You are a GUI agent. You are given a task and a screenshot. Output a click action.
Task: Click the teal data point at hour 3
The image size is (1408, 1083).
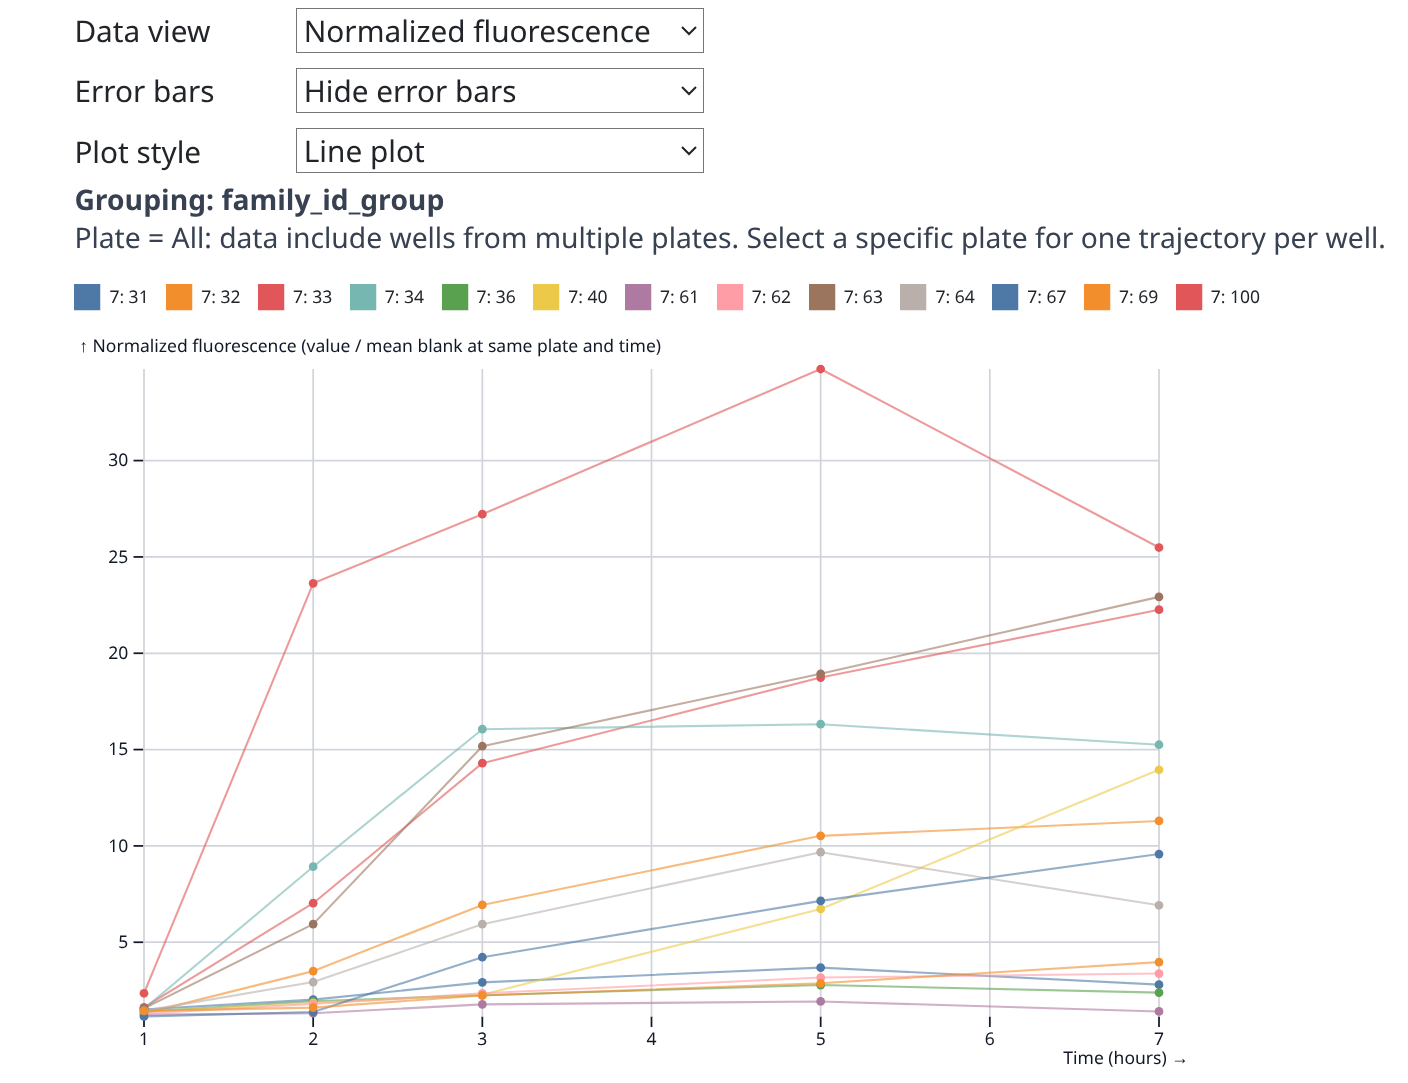482,729
